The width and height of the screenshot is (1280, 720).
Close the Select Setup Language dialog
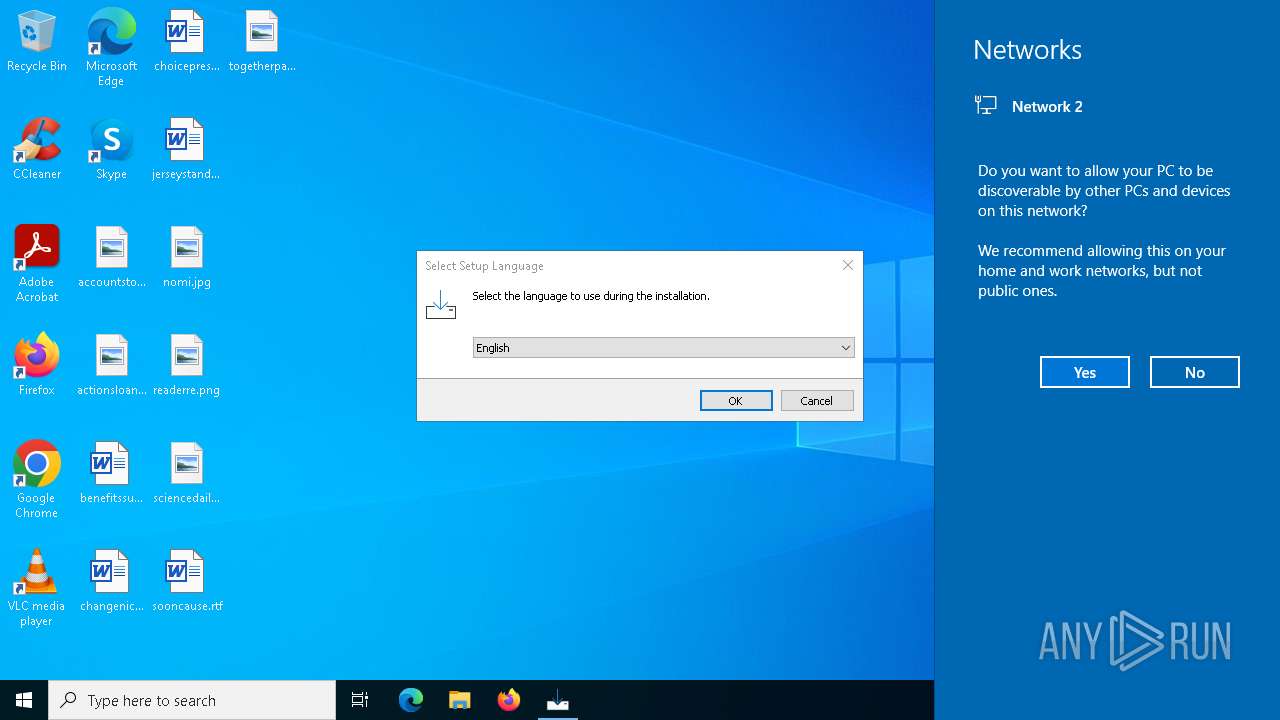pos(848,265)
